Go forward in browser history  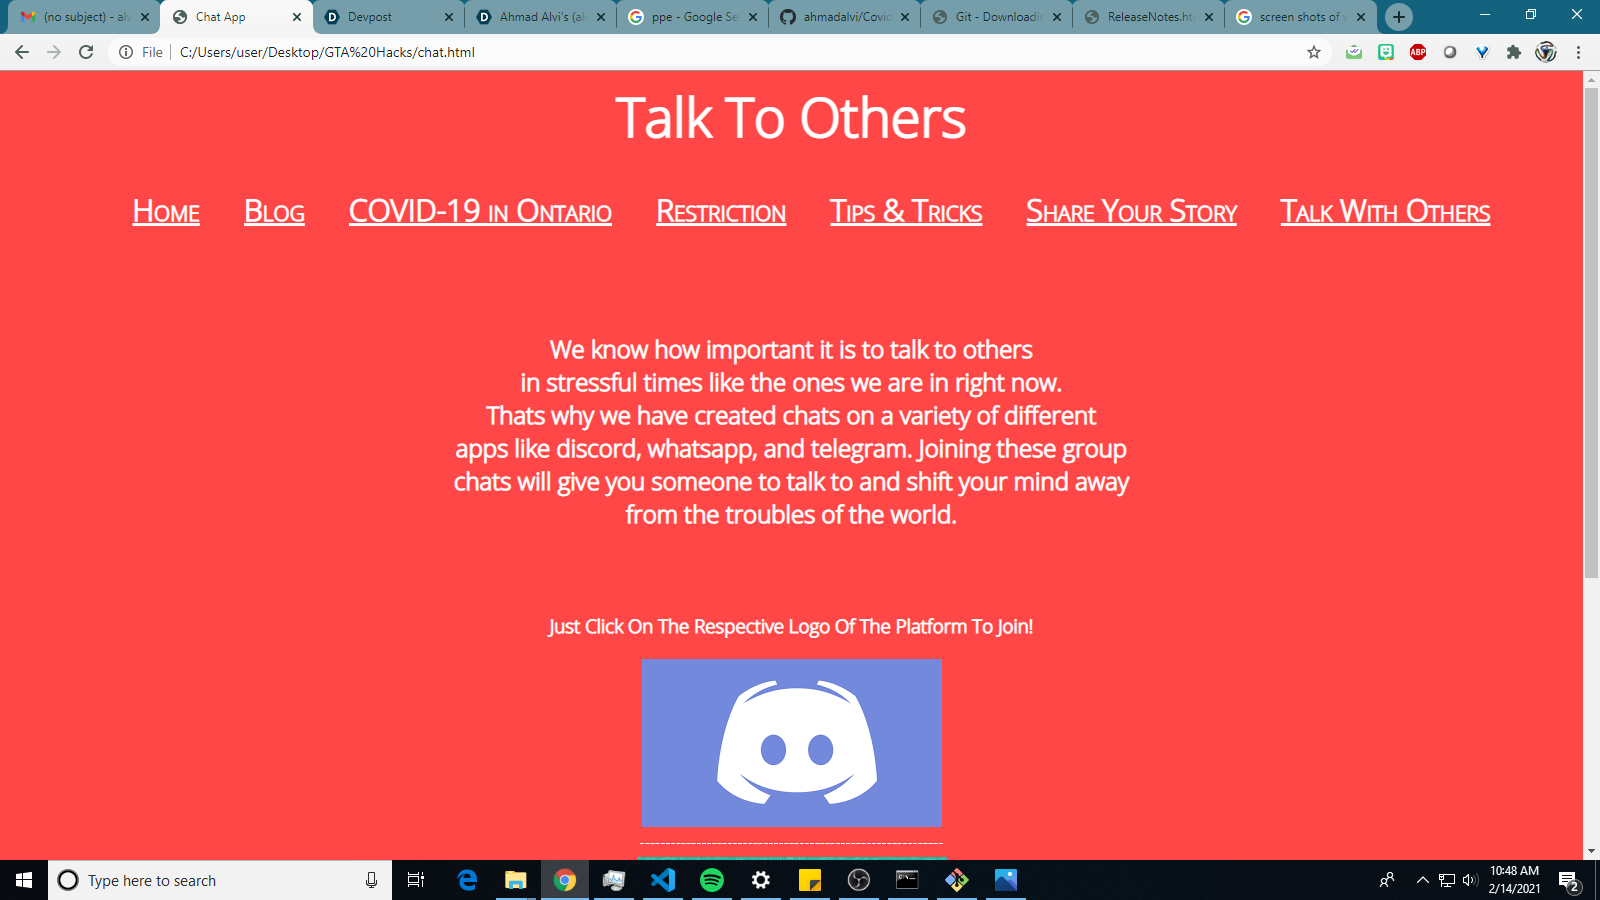54,52
